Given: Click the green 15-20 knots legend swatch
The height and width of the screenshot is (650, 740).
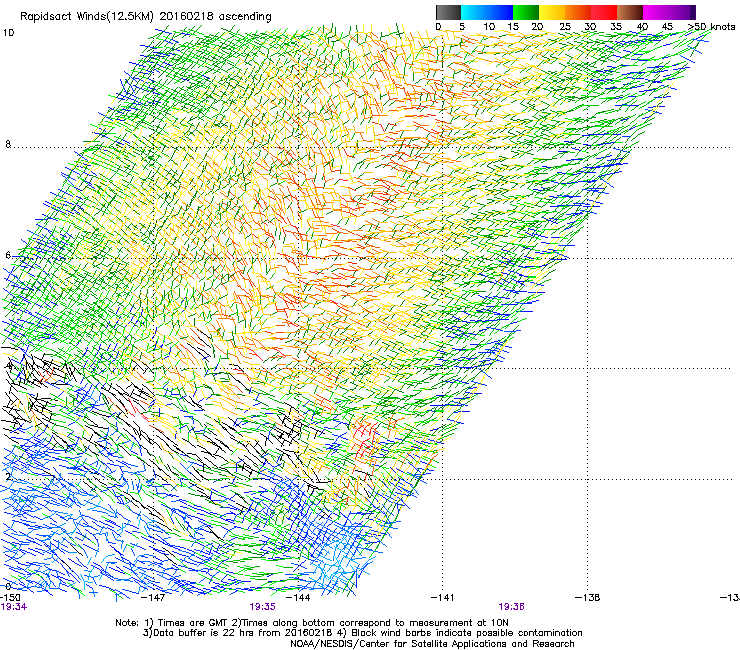Looking at the screenshot, I should (526, 12).
